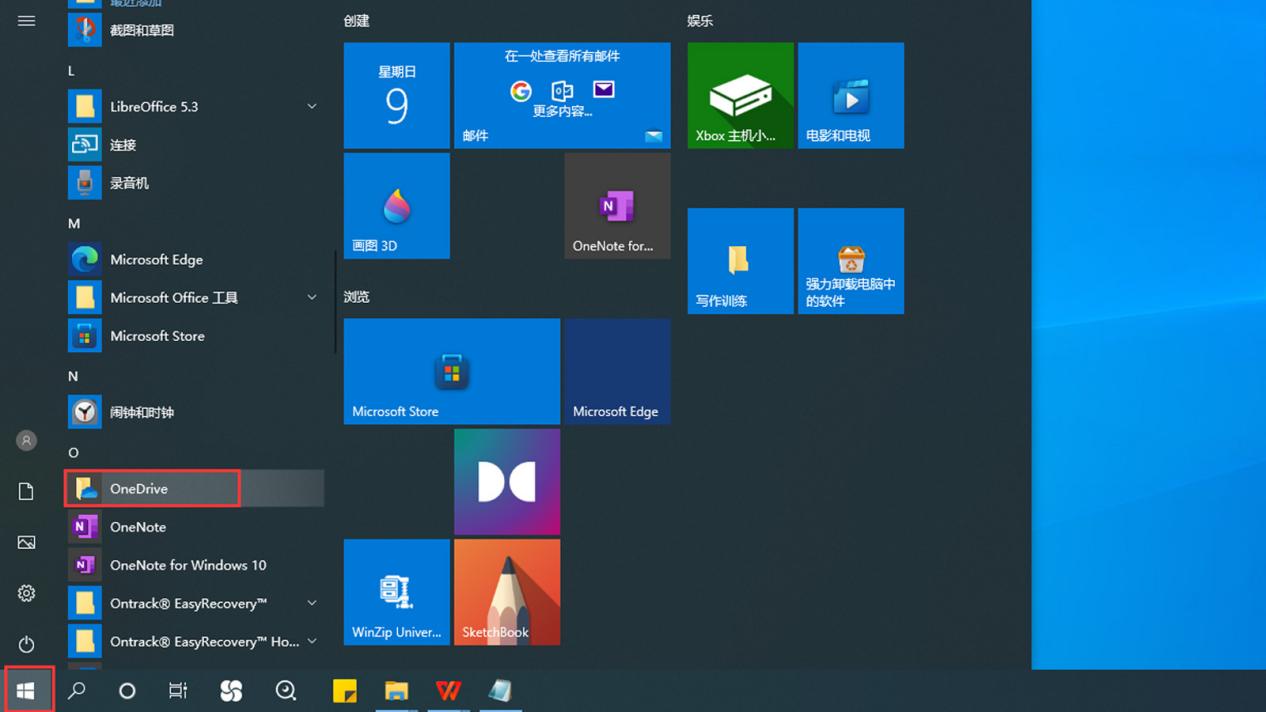The image size is (1266, 712).
Task: Open the 写作训练 folder tile
Action: pyautogui.click(x=740, y=261)
